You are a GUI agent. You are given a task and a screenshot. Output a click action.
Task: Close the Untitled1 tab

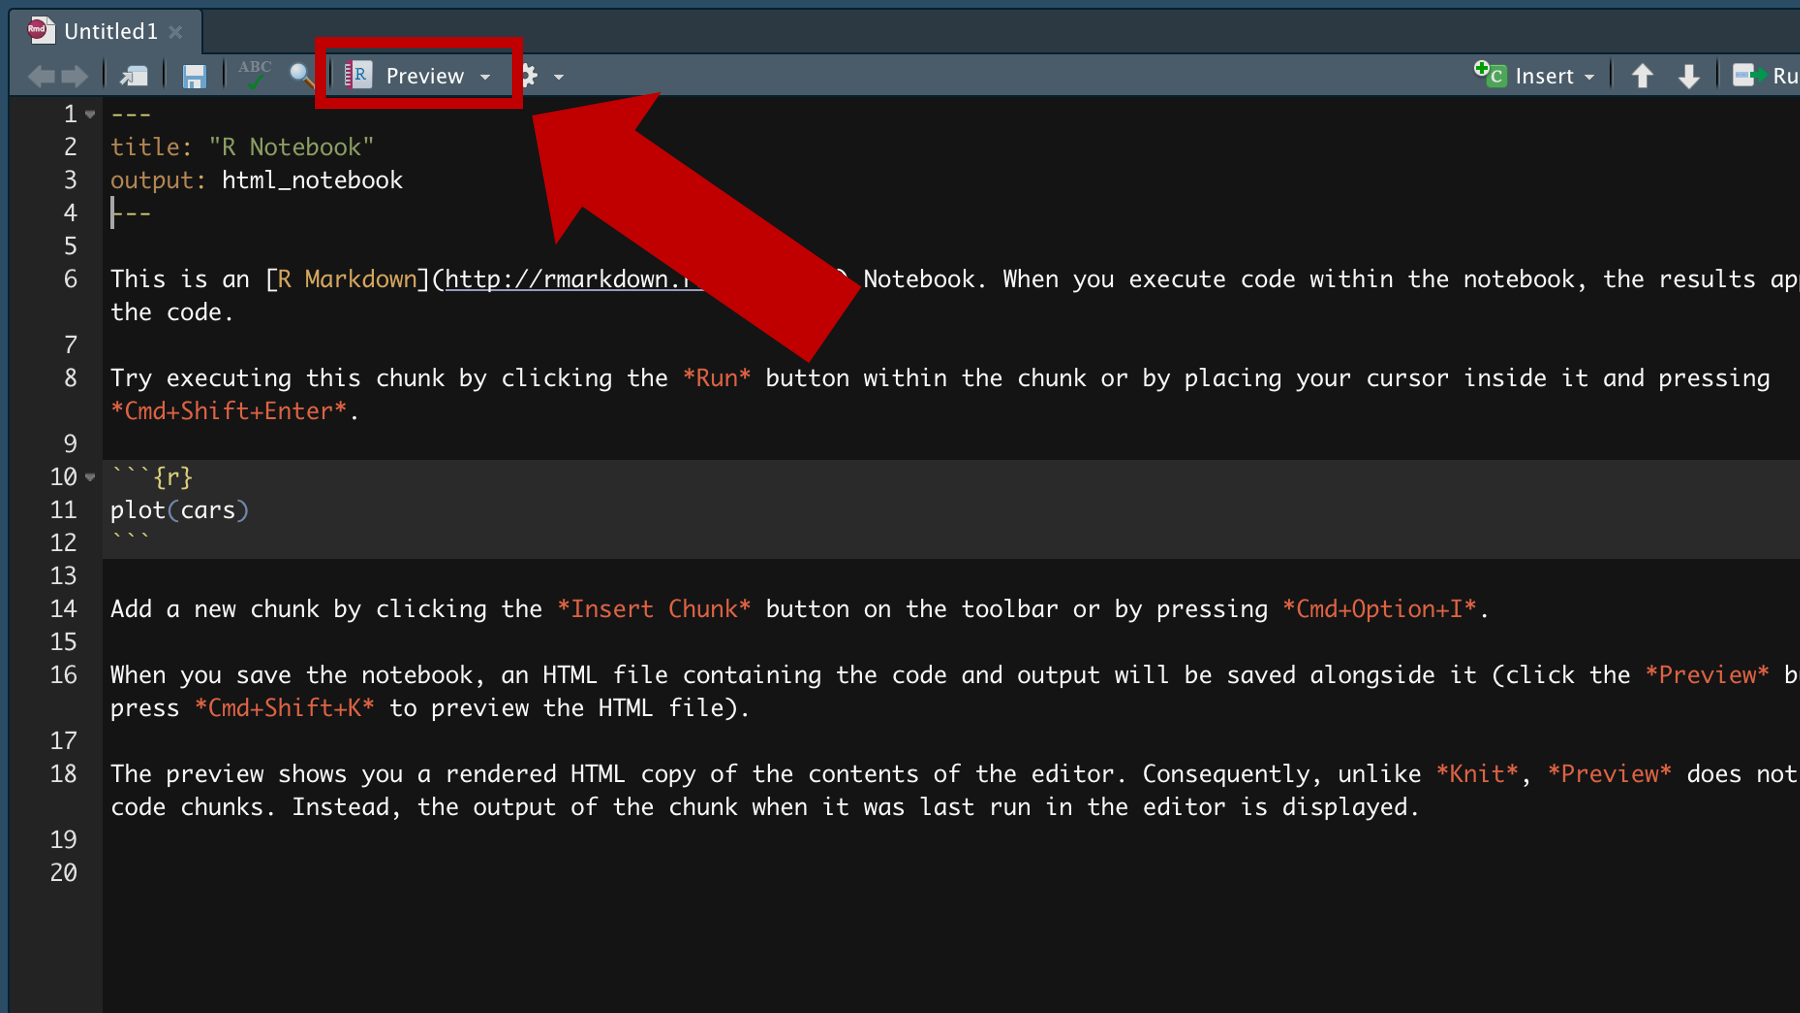[176, 32]
